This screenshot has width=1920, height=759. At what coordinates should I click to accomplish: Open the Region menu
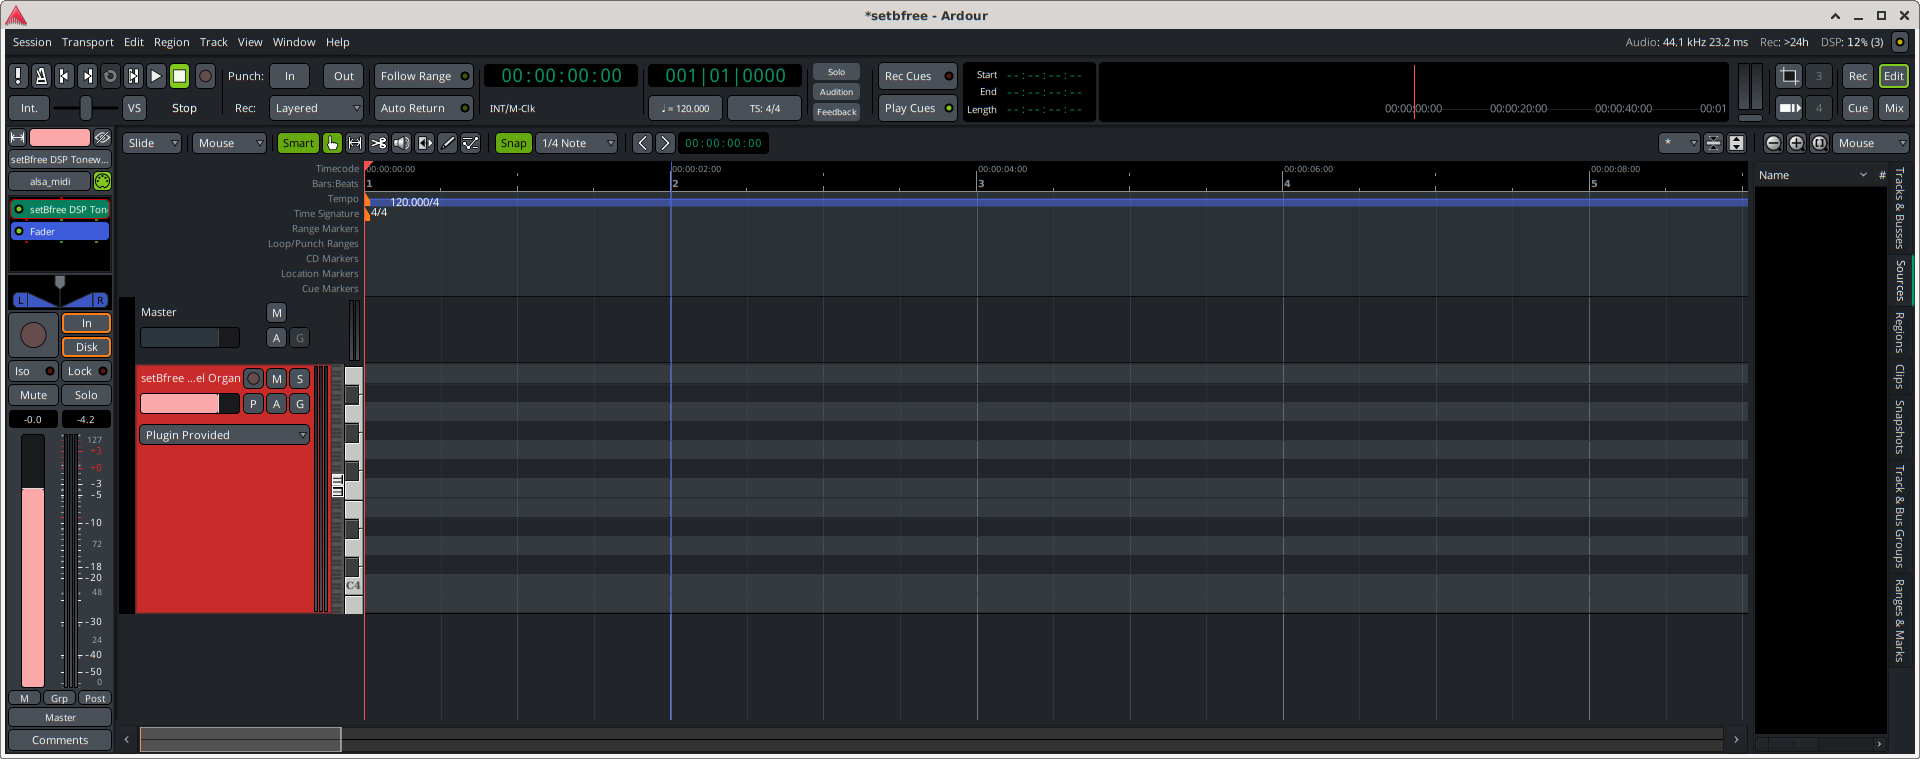(171, 42)
